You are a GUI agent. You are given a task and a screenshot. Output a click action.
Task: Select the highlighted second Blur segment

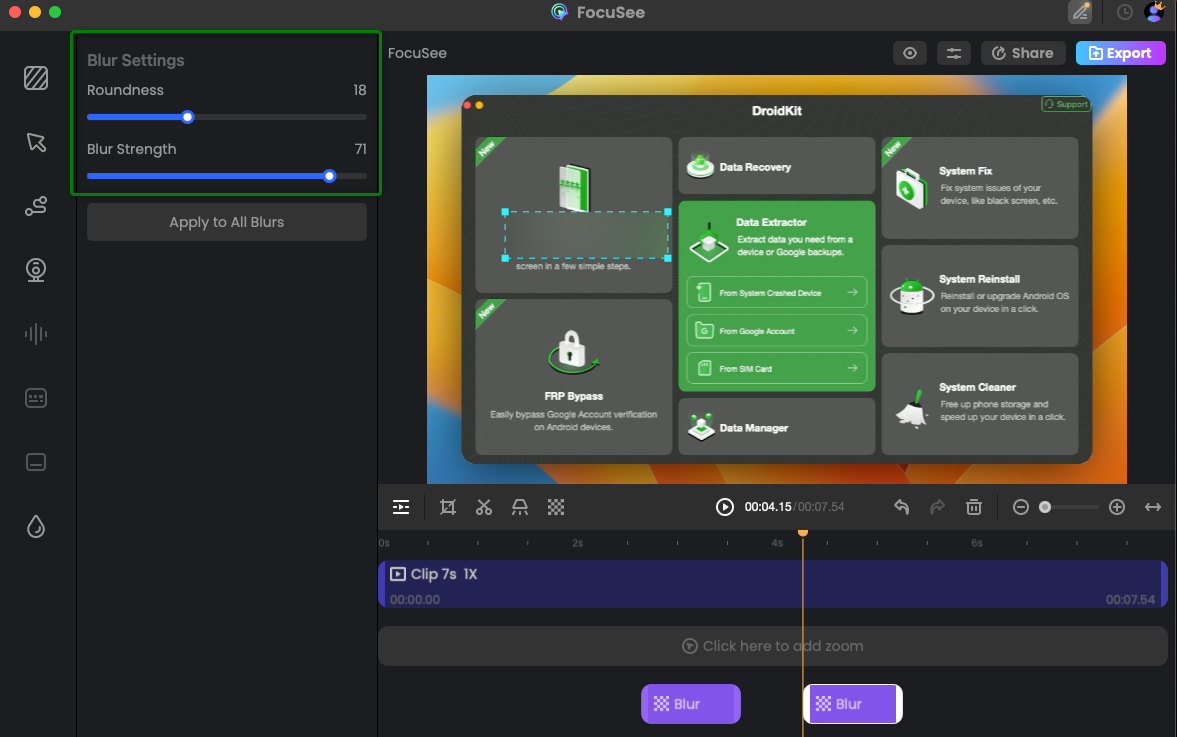click(853, 704)
